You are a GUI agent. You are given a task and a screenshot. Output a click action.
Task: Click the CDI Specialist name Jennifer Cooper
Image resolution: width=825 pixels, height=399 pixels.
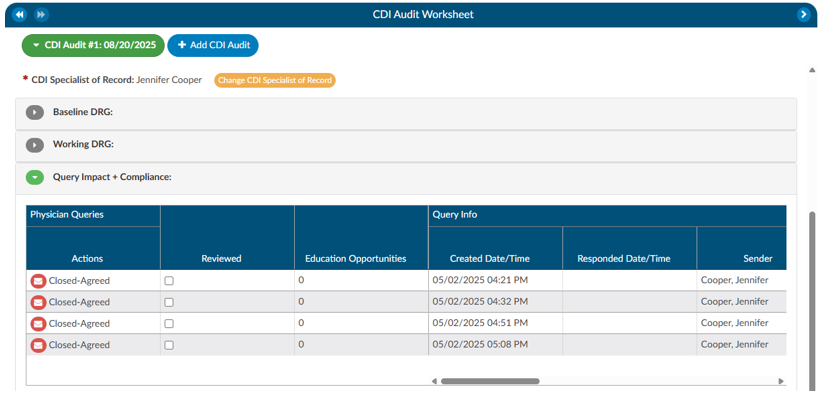169,80
